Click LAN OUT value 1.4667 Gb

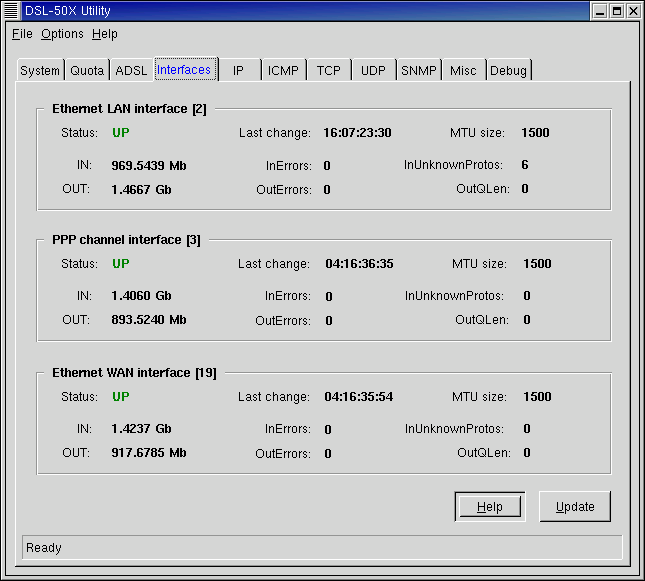(x=142, y=190)
